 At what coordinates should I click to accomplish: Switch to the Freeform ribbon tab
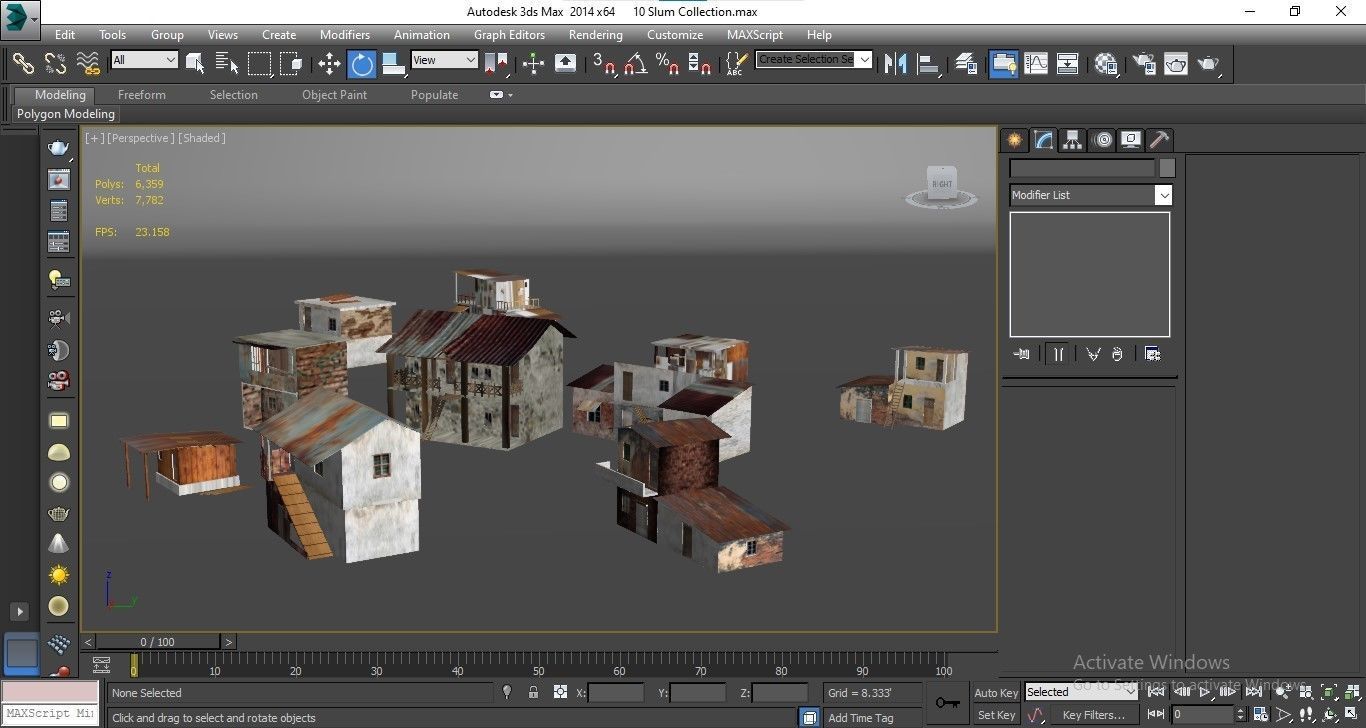142,95
